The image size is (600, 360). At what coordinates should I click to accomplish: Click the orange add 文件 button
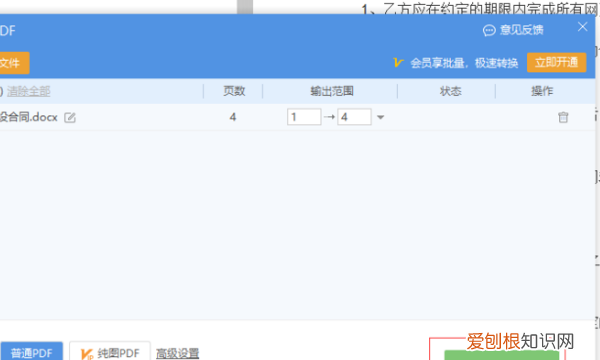pyautogui.click(x=14, y=63)
